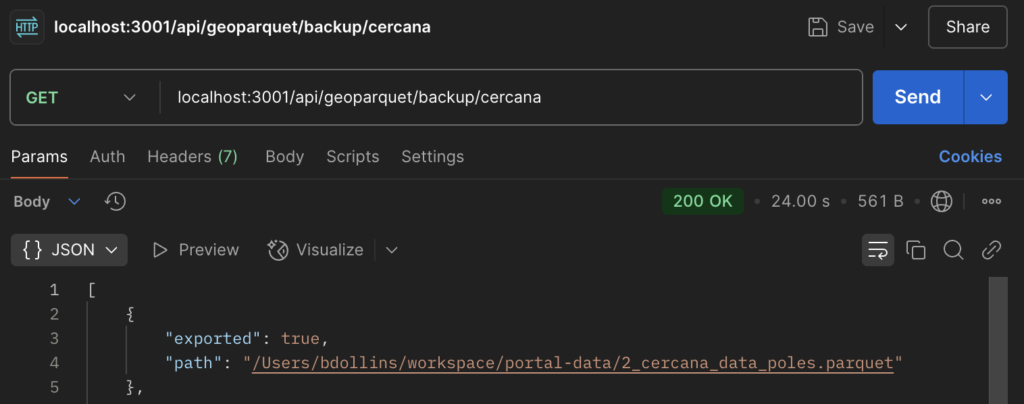
Task: Open the response more-options ellipsis menu
Action: coord(991,202)
